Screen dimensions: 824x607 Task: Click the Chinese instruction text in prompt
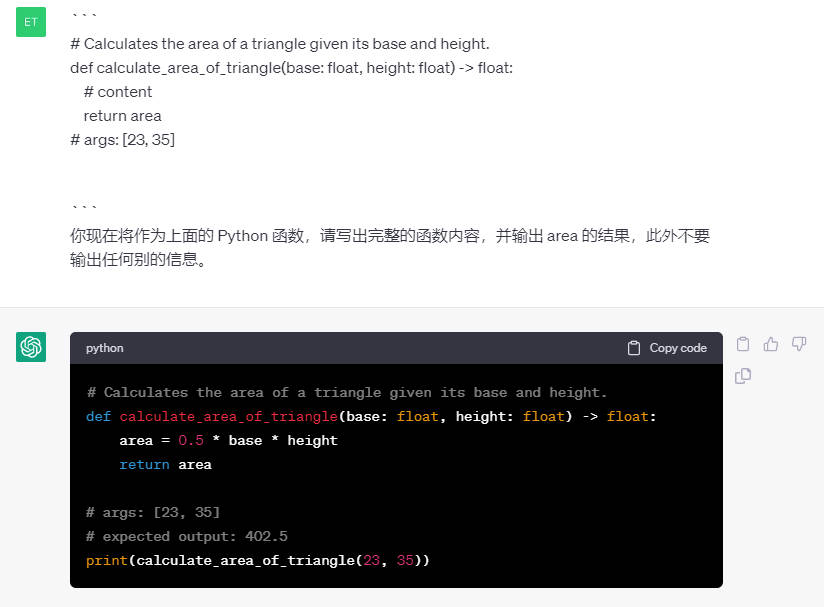390,247
